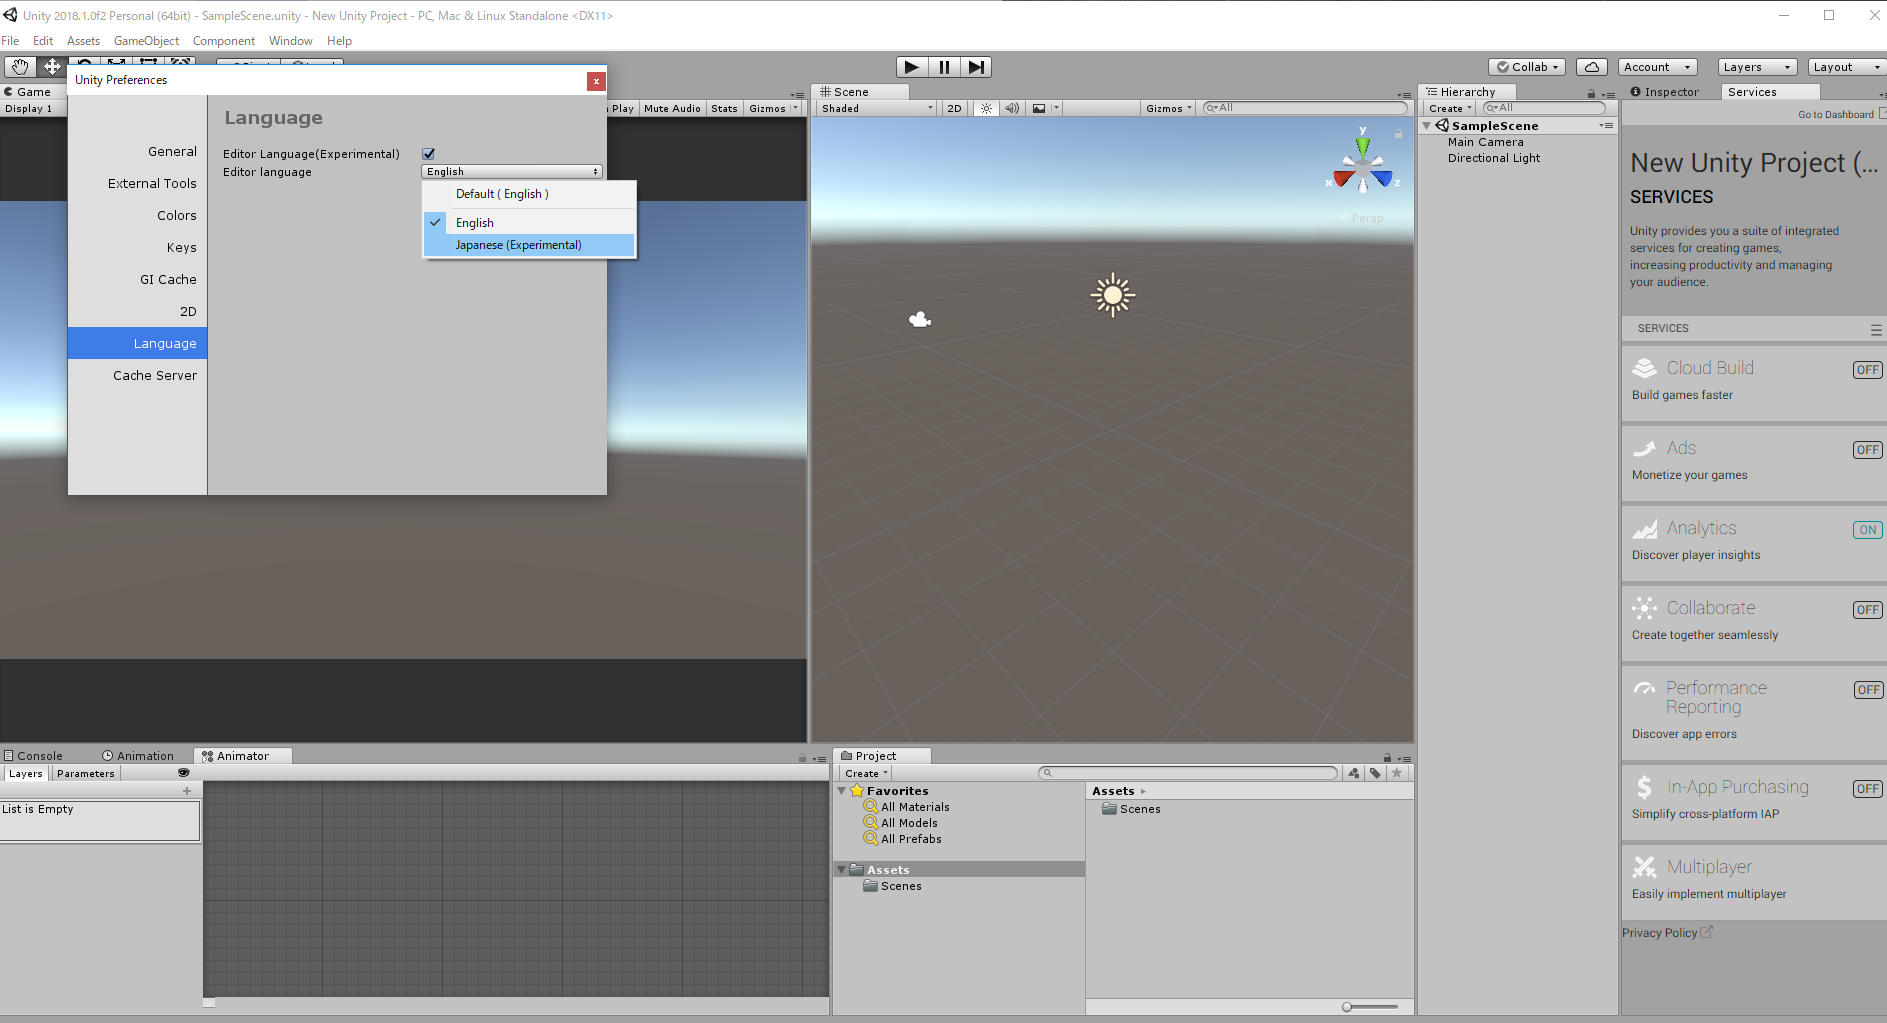Switch Animator to Parameters tab

click(86, 774)
